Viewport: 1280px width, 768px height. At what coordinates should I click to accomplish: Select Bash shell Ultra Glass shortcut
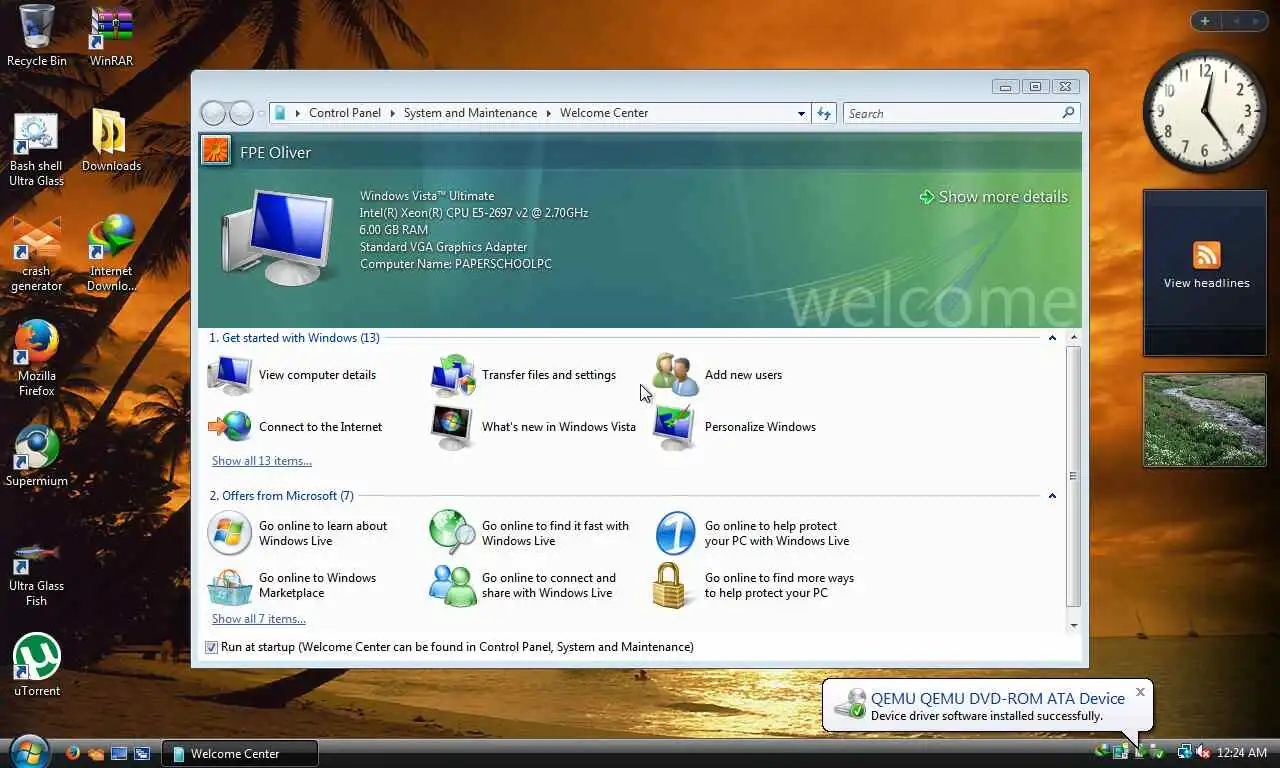pos(36,150)
